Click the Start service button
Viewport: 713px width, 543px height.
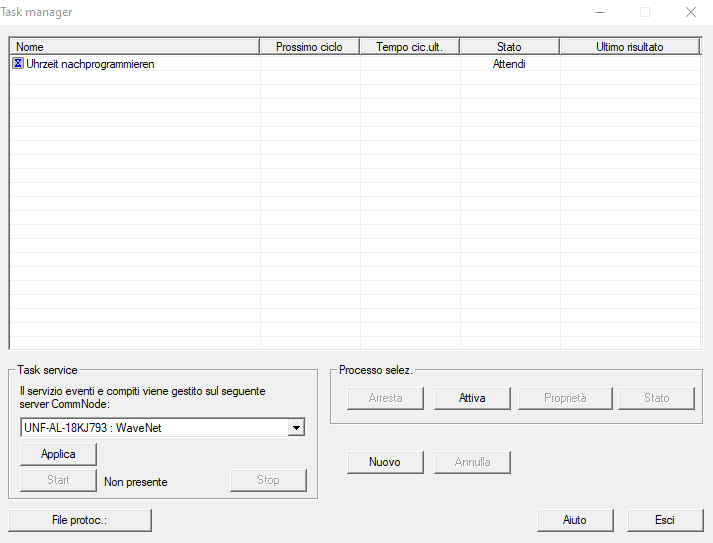point(59,480)
